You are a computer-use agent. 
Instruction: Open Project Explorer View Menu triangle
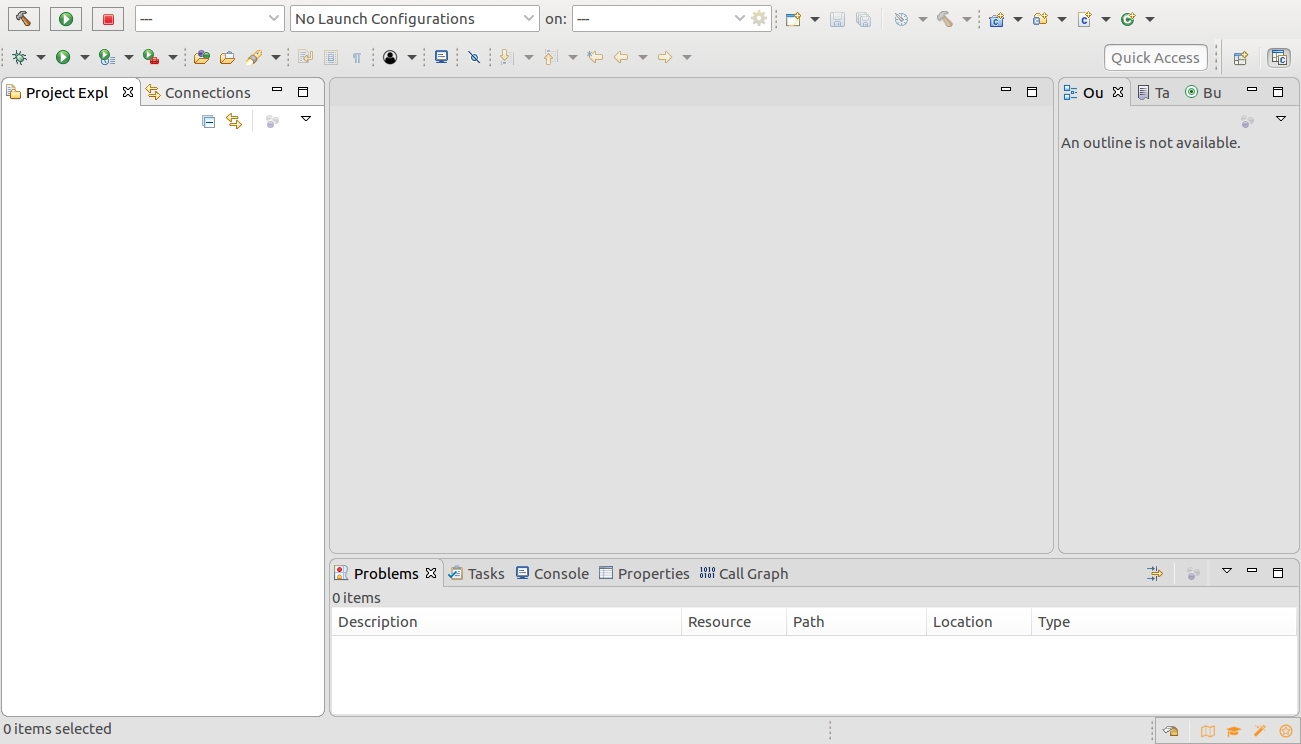pyautogui.click(x=306, y=119)
